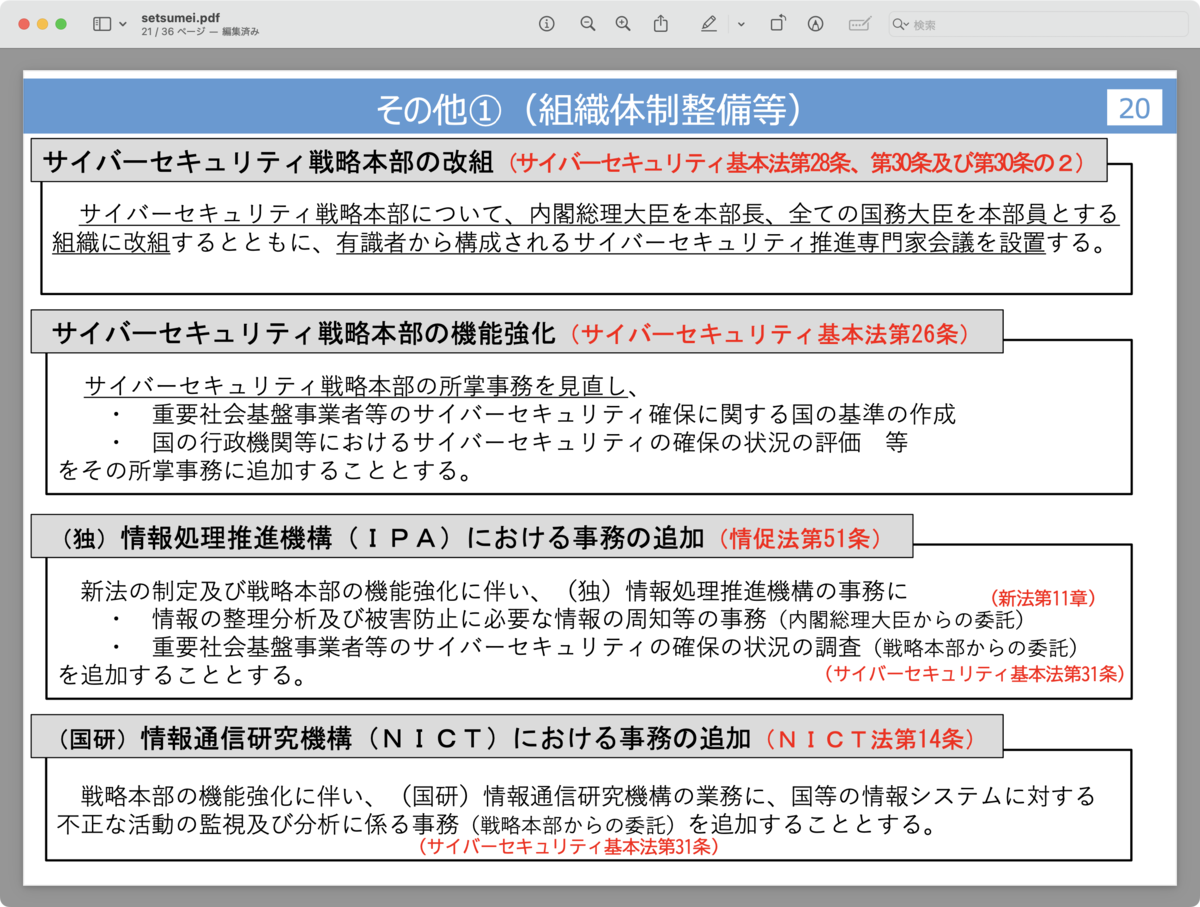
Task: Focus the 検索 search field
Action: click(1036, 24)
